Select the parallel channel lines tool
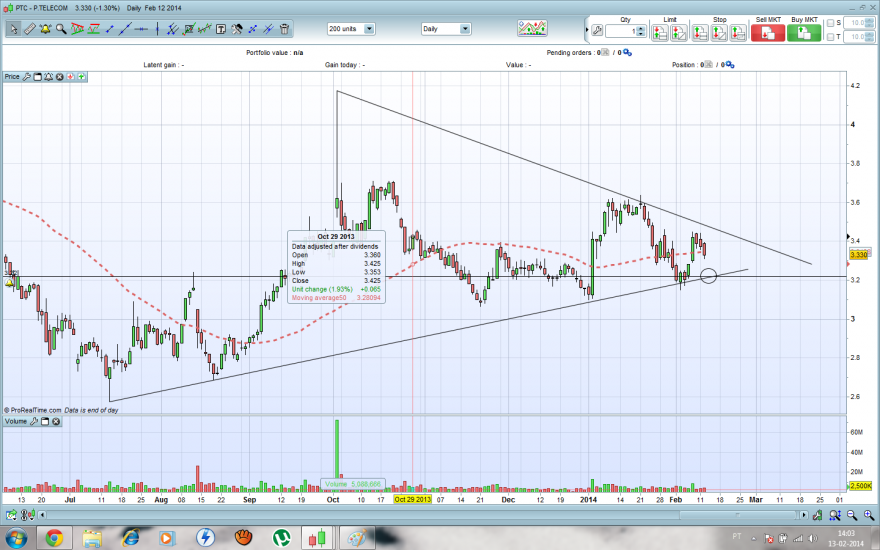The image size is (880, 550). coord(173,29)
